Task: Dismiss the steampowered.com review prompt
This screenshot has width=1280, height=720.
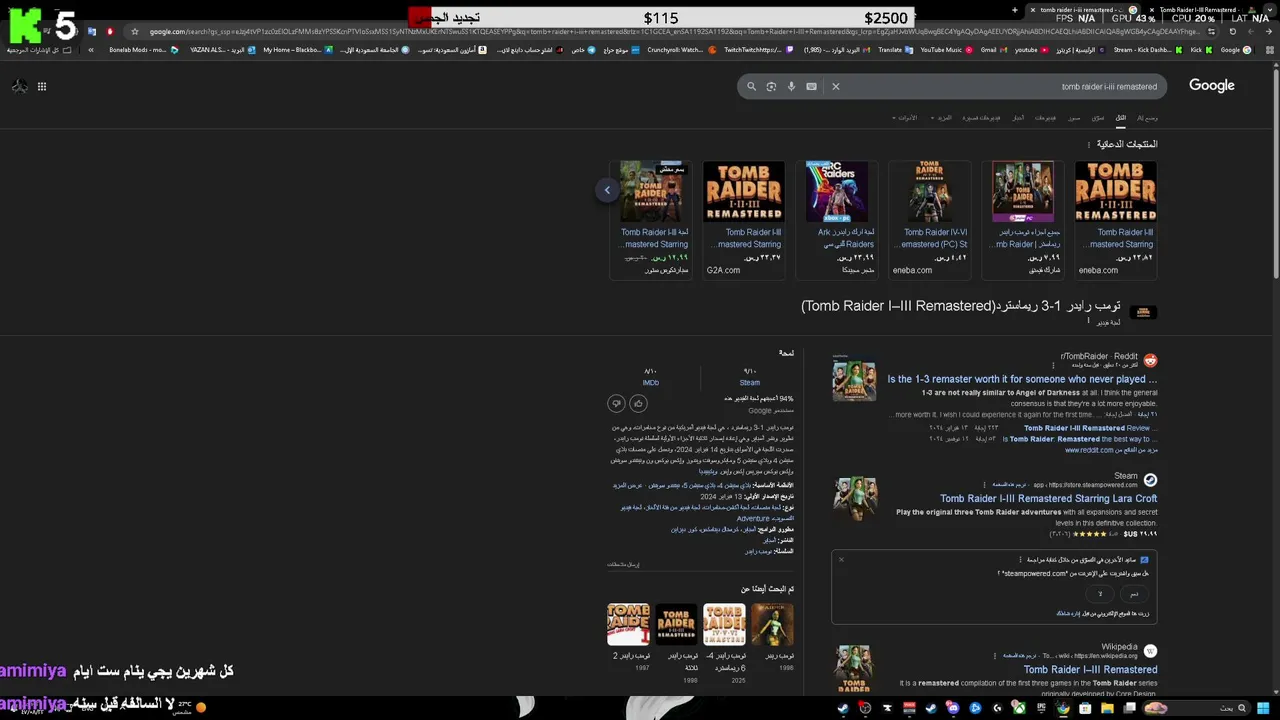Action: pos(841,560)
